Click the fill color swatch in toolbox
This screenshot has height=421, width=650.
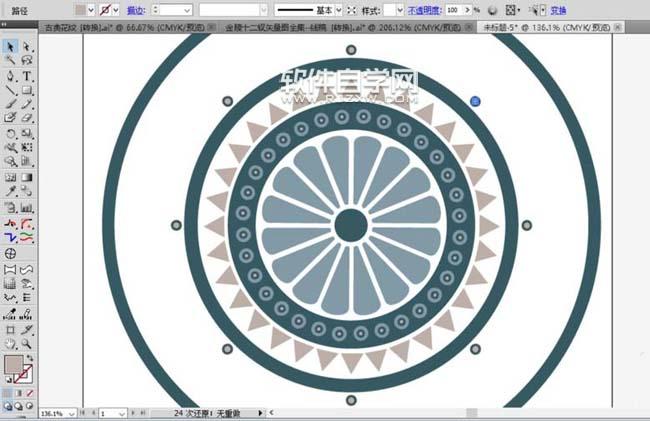point(12,364)
